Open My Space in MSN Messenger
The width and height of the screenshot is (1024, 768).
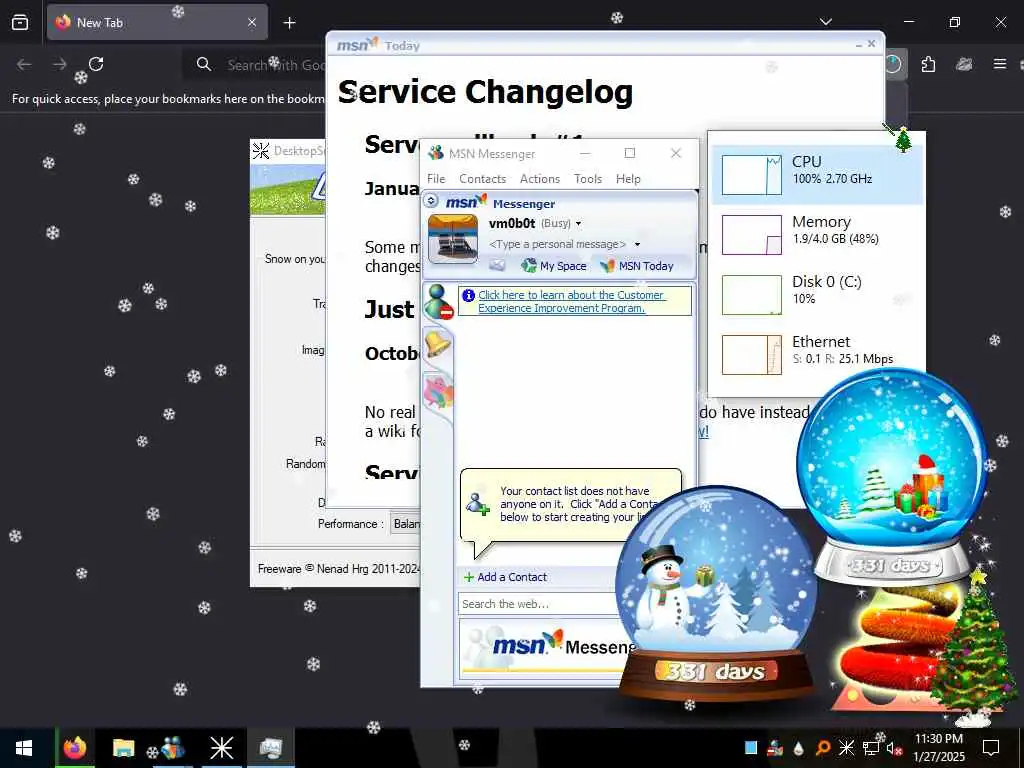(x=554, y=266)
